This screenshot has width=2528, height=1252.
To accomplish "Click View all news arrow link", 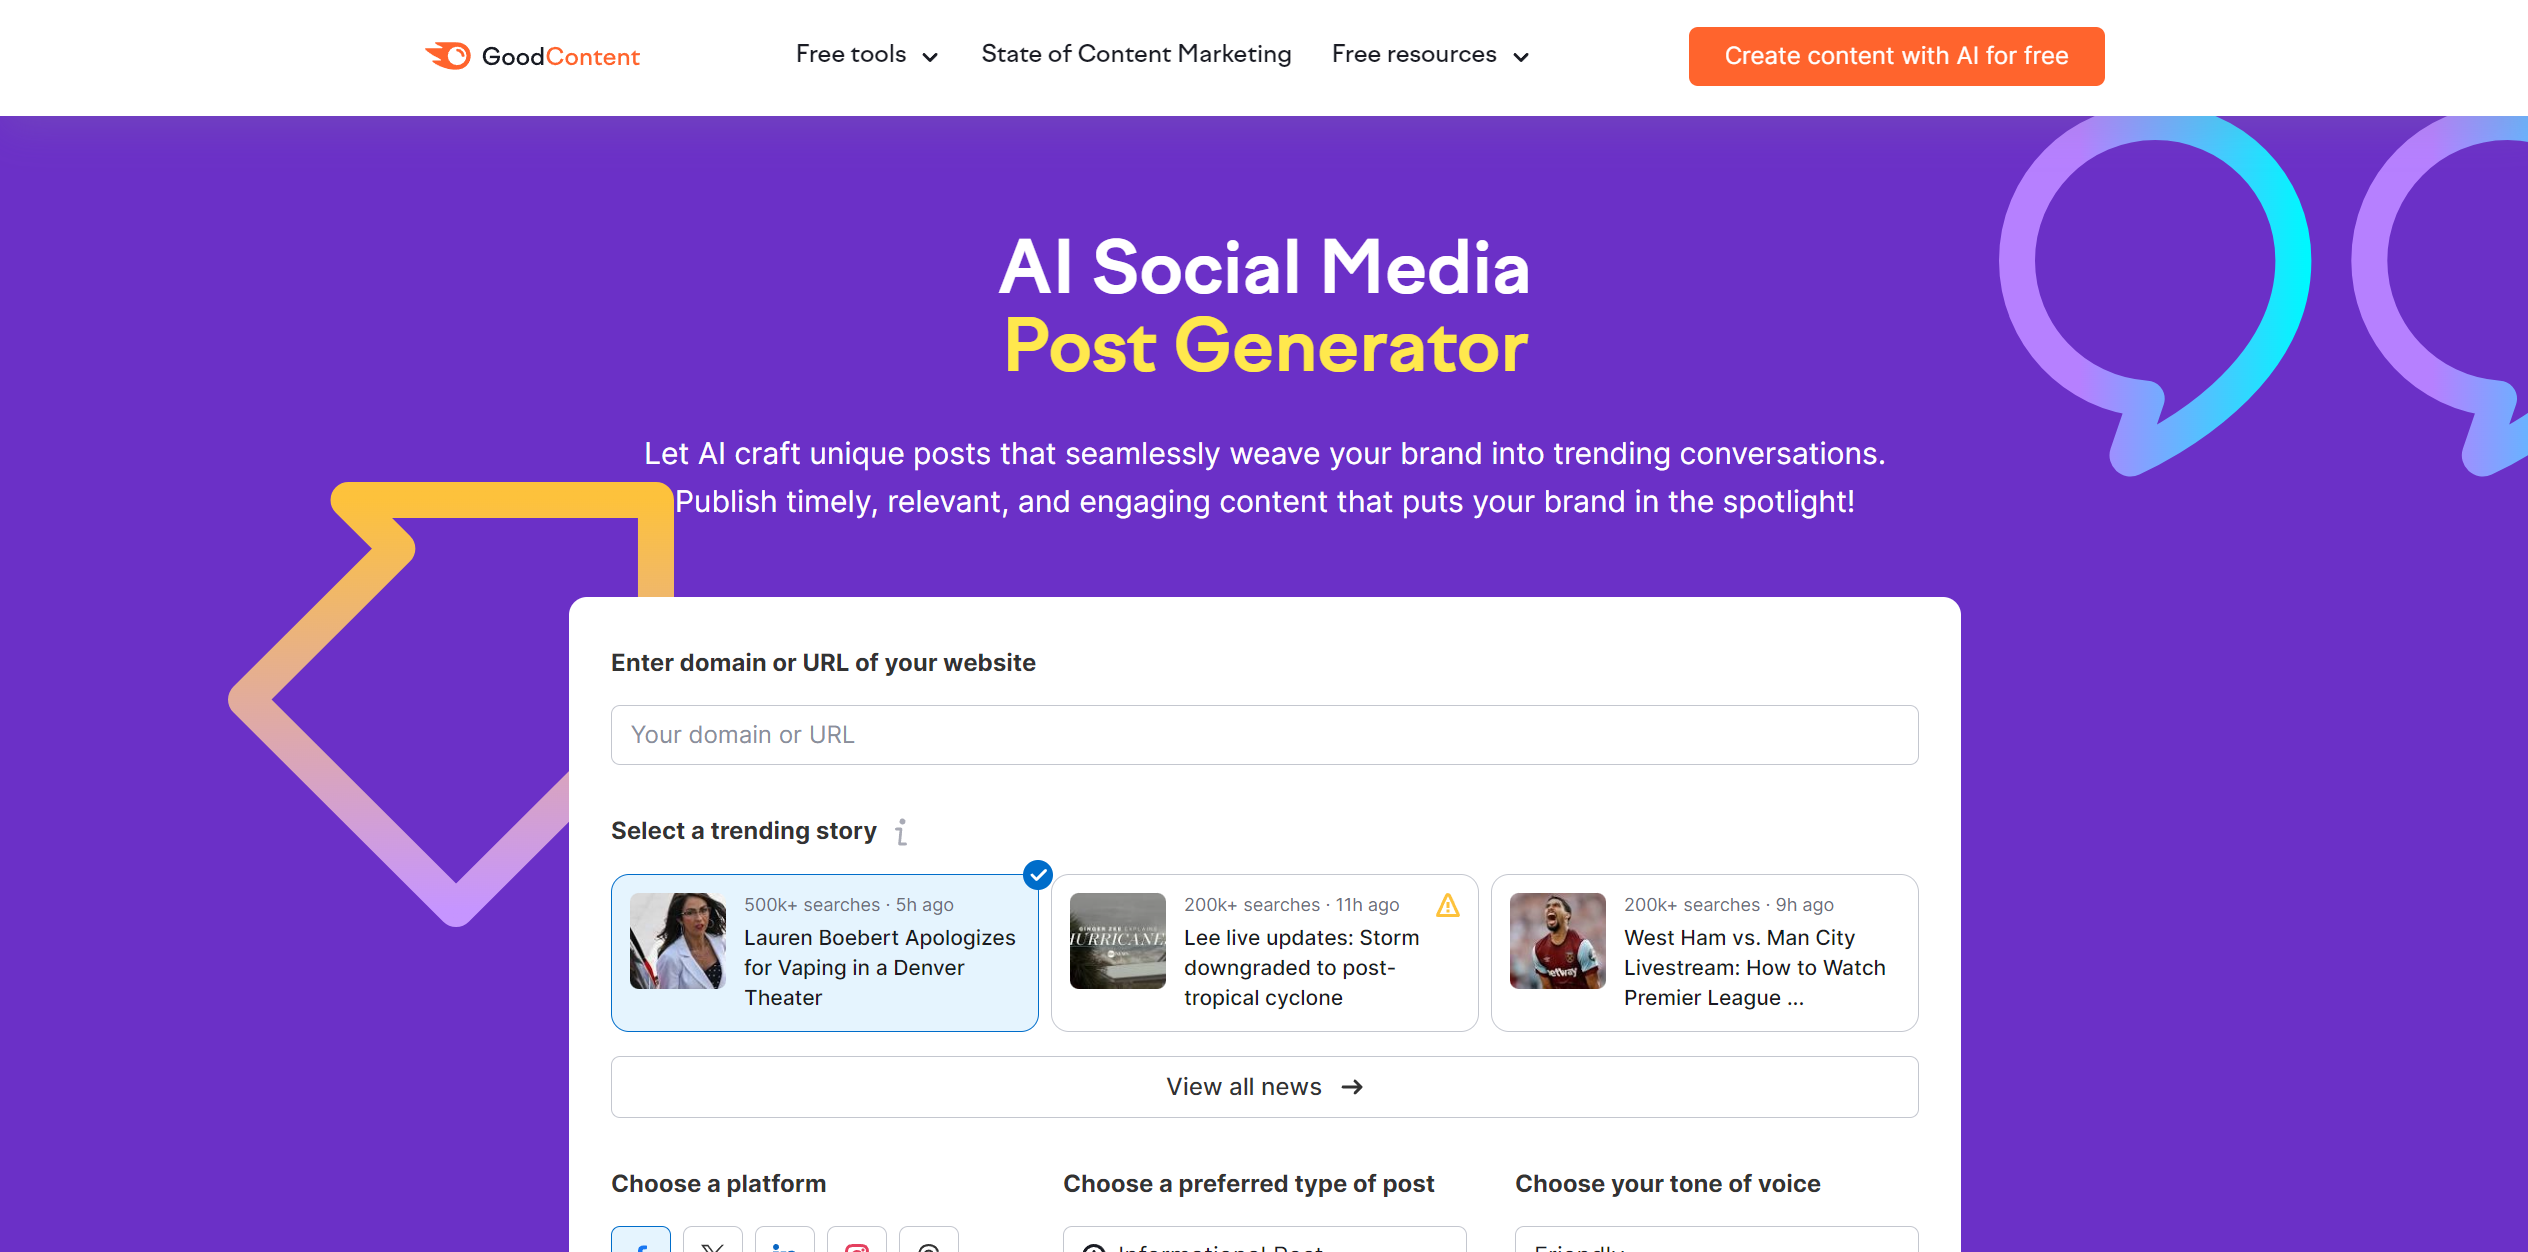I will click(x=1264, y=1086).
